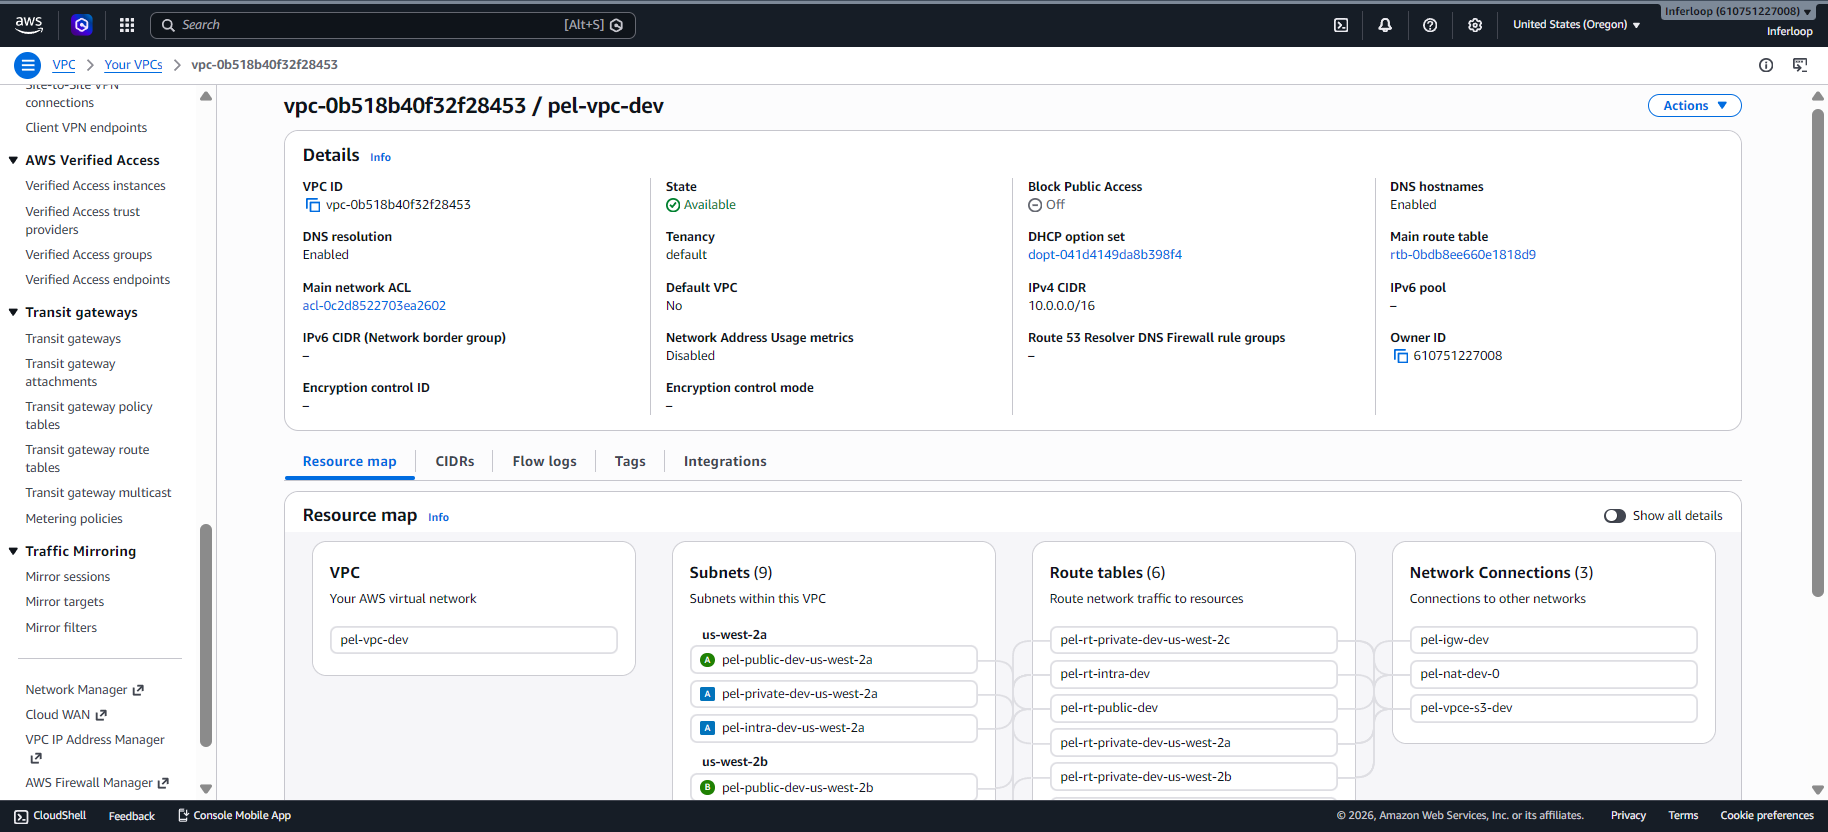Open the United States (Oregon) region selector
The width and height of the screenshot is (1828, 832).
point(1576,25)
